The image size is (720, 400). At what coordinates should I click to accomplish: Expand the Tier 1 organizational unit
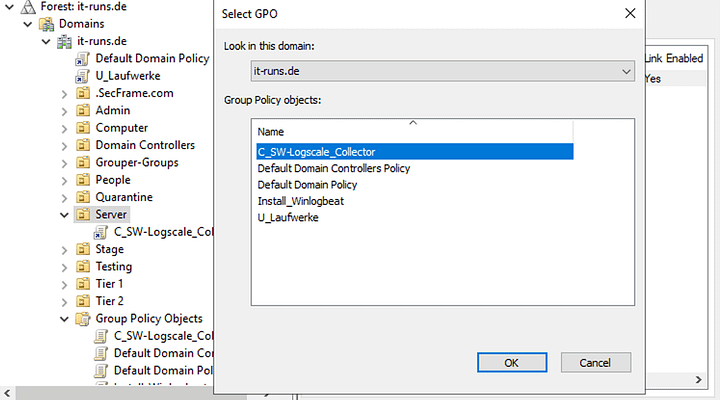point(64,284)
